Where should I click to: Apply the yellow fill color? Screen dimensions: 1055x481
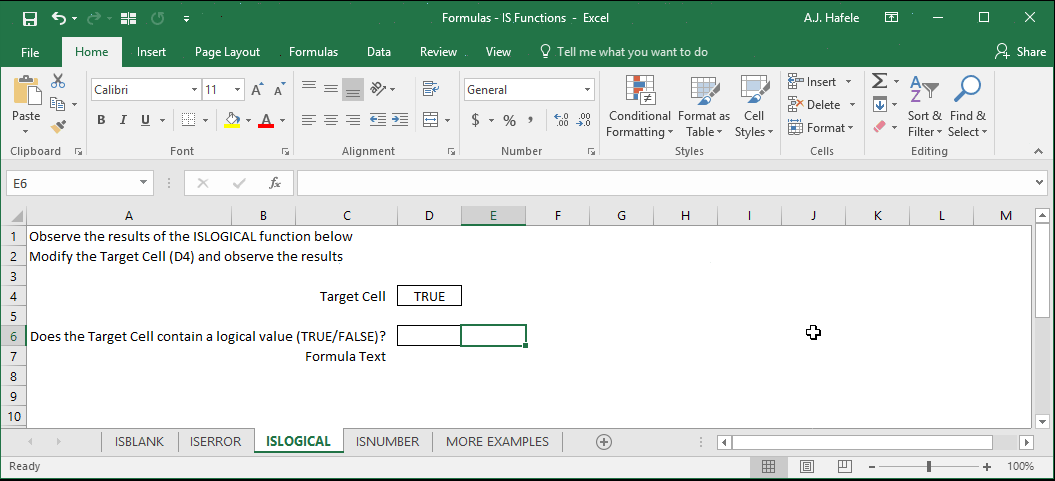(233, 120)
